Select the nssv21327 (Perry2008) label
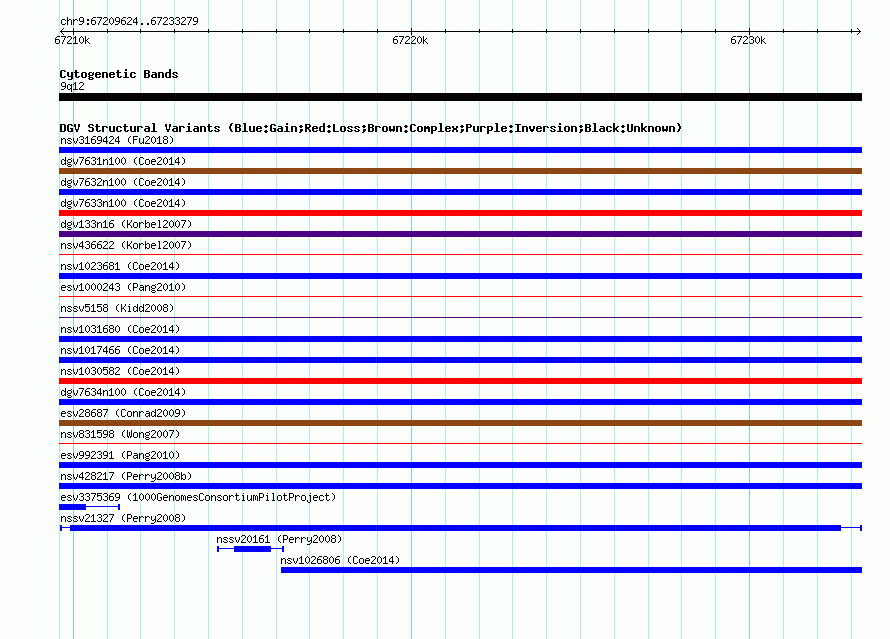This screenshot has height=639, width=890. click(x=123, y=518)
